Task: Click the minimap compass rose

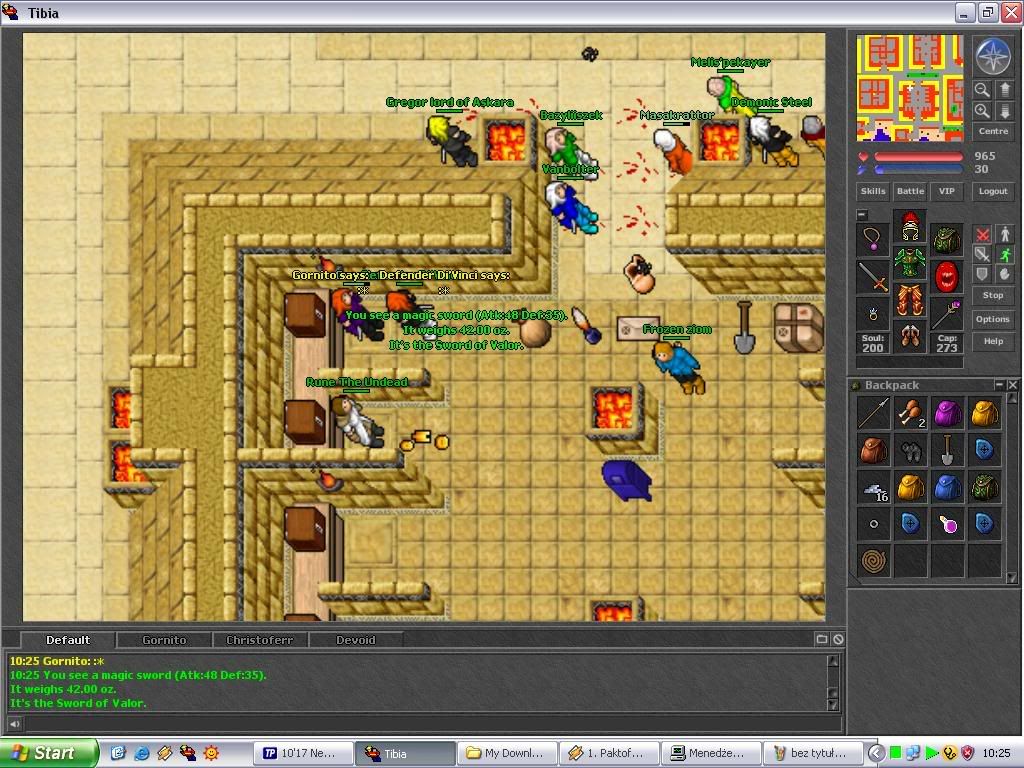Action: [x=993, y=55]
